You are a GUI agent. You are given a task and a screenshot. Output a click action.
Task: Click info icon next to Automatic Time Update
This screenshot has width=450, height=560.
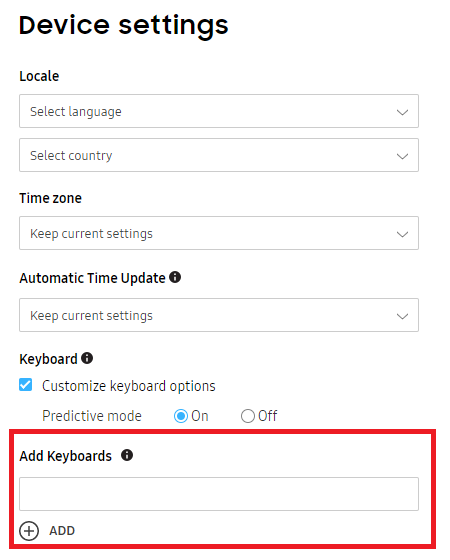[x=175, y=277]
